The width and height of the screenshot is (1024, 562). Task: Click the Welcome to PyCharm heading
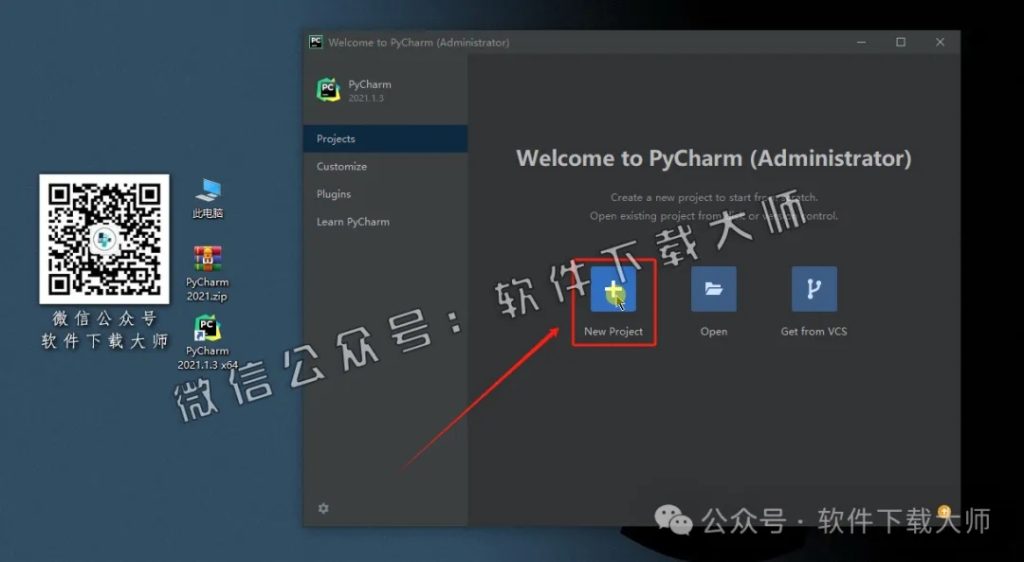pos(713,158)
